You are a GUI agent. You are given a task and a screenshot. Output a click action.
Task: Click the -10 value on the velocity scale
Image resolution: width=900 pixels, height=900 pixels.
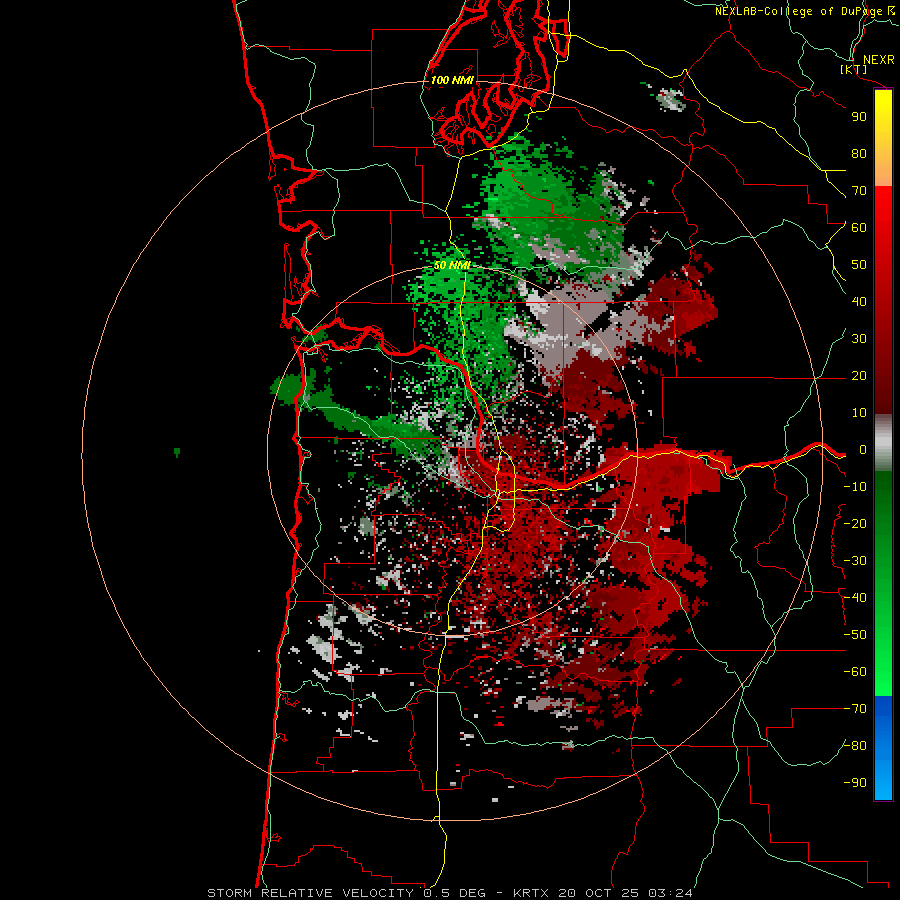[x=855, y=487]
